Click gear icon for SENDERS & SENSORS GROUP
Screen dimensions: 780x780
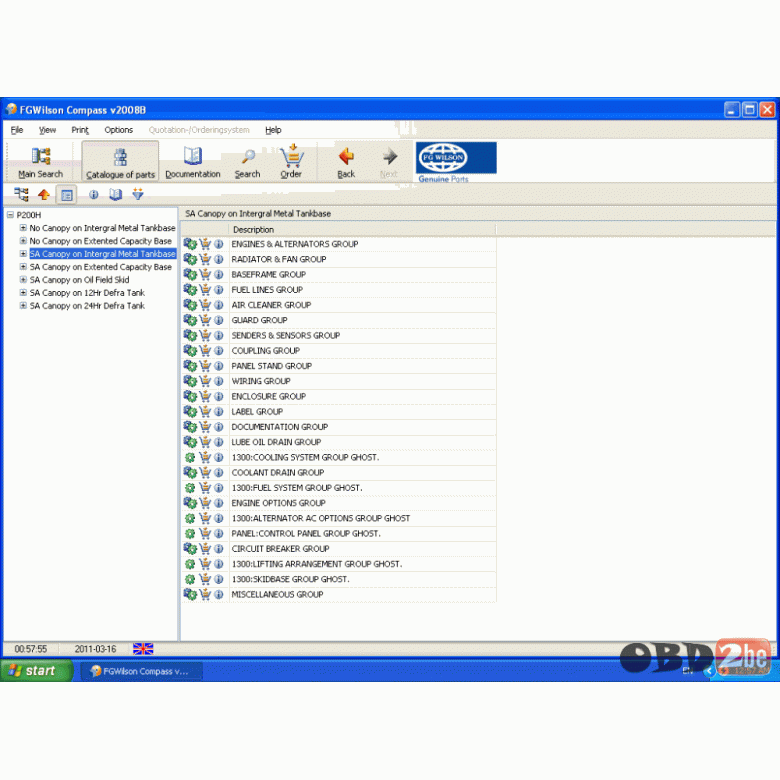coord(190,335)
